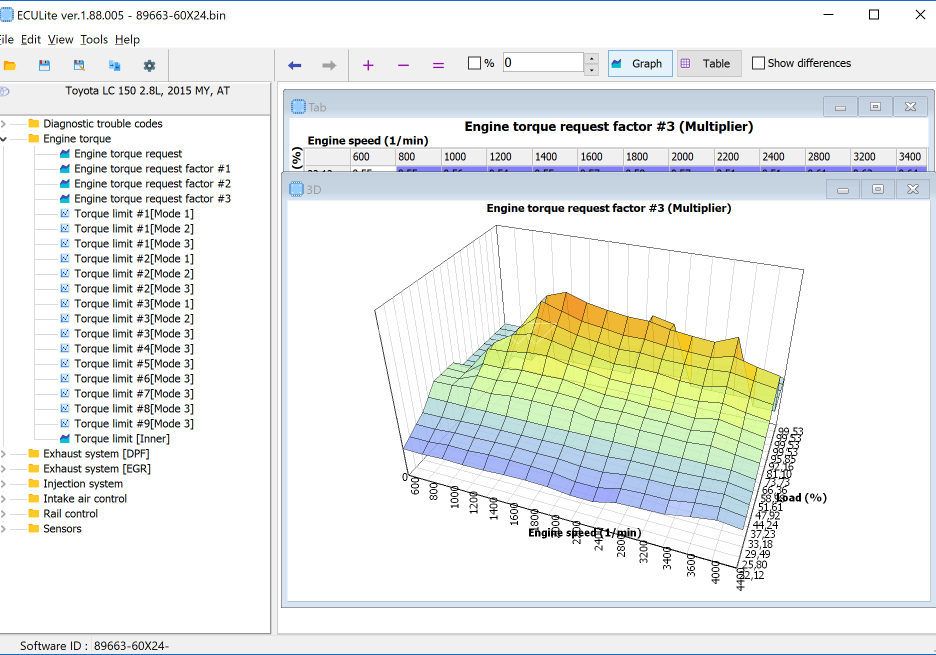Open the View menu
The image size is (936, 655).
click(x=60, y=39)
